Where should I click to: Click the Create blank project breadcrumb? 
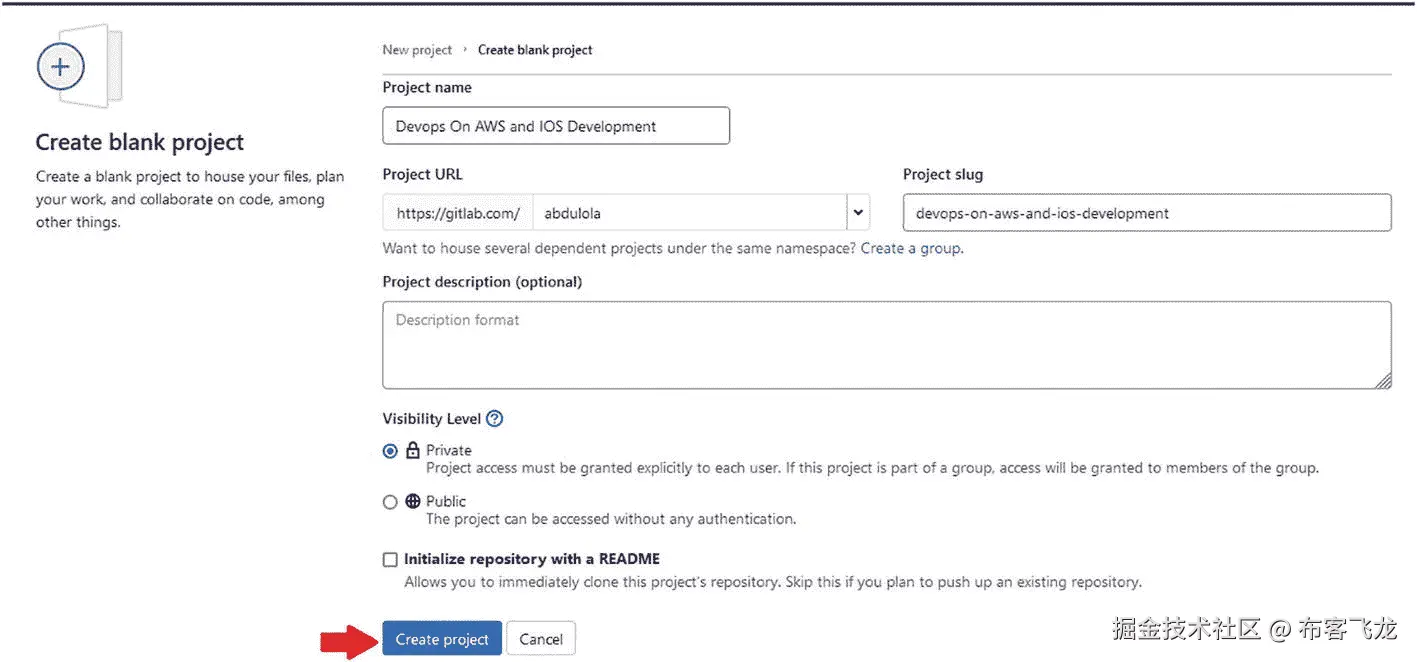[x=535, y=50]
